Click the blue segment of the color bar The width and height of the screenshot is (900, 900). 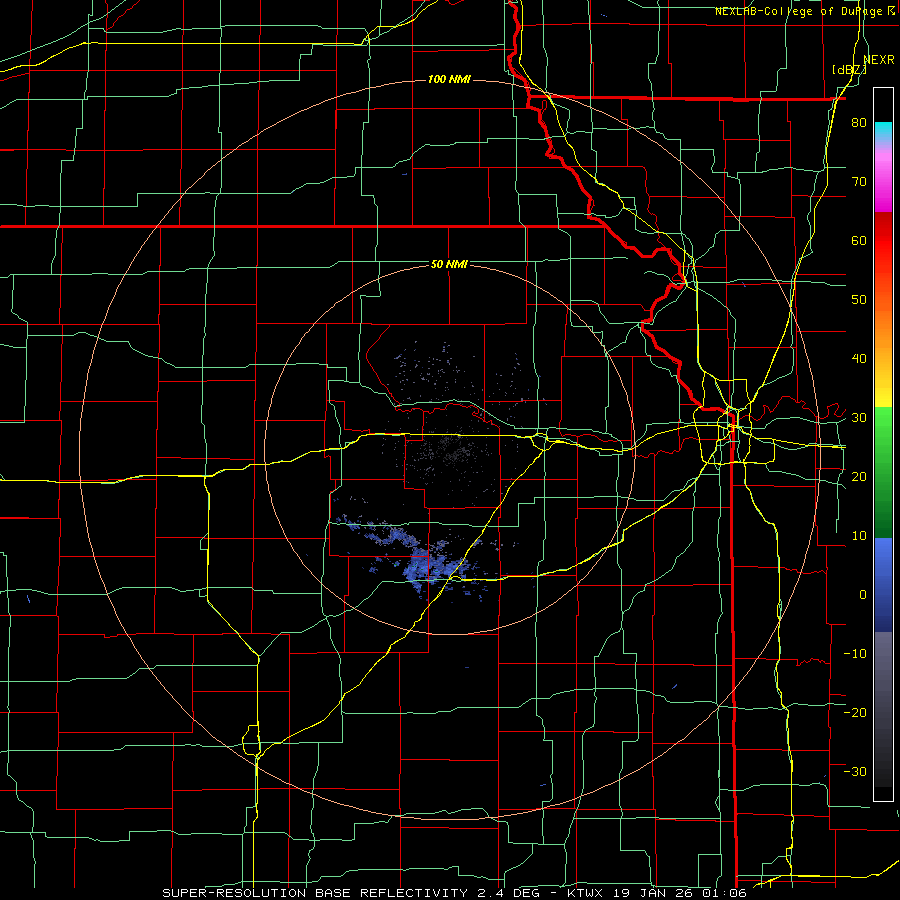click(883, 585)
